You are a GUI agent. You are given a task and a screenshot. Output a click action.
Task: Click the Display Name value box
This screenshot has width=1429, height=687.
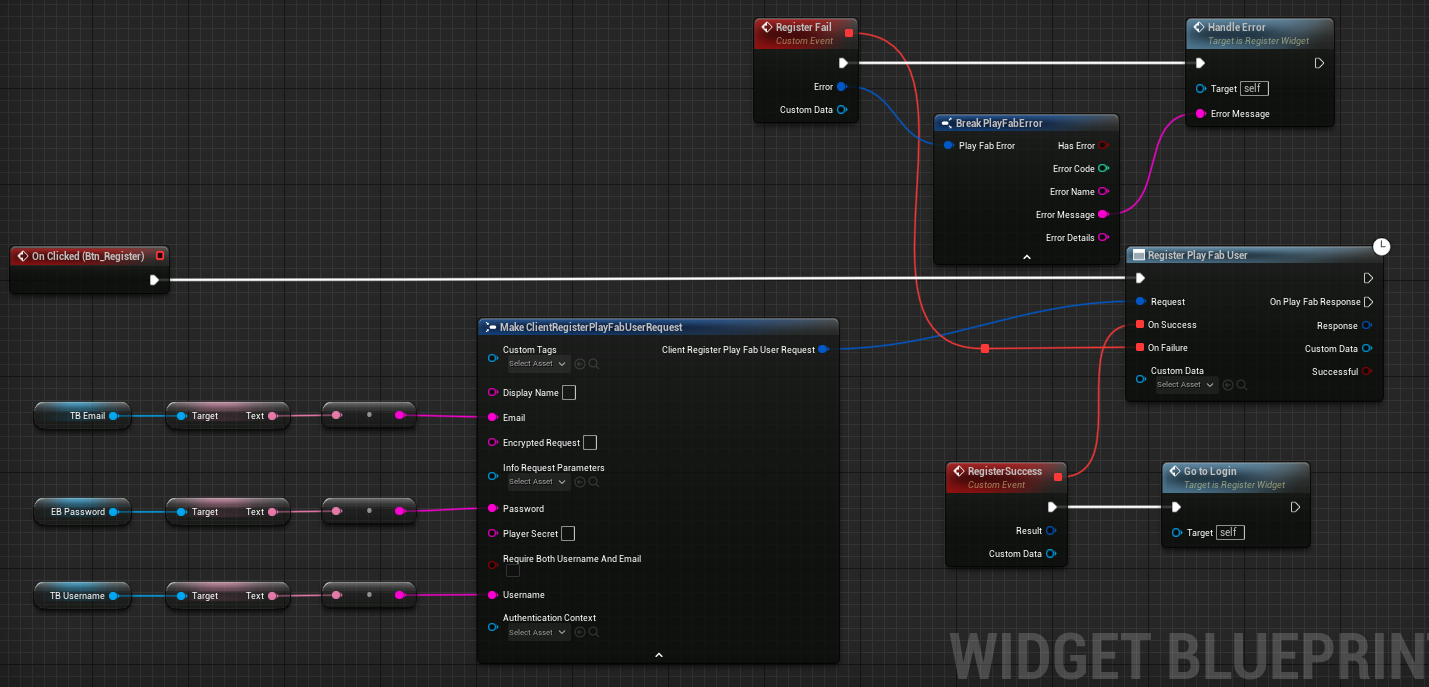coord(569,393)
